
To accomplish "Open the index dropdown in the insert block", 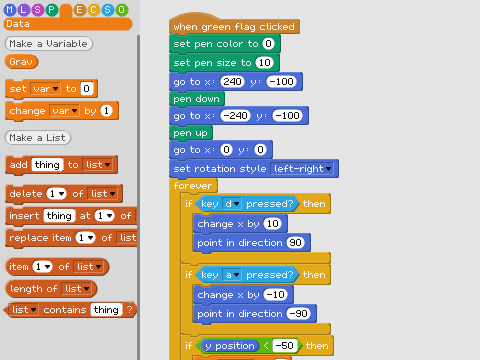I will pyautogui.click(x=105, y=216).
